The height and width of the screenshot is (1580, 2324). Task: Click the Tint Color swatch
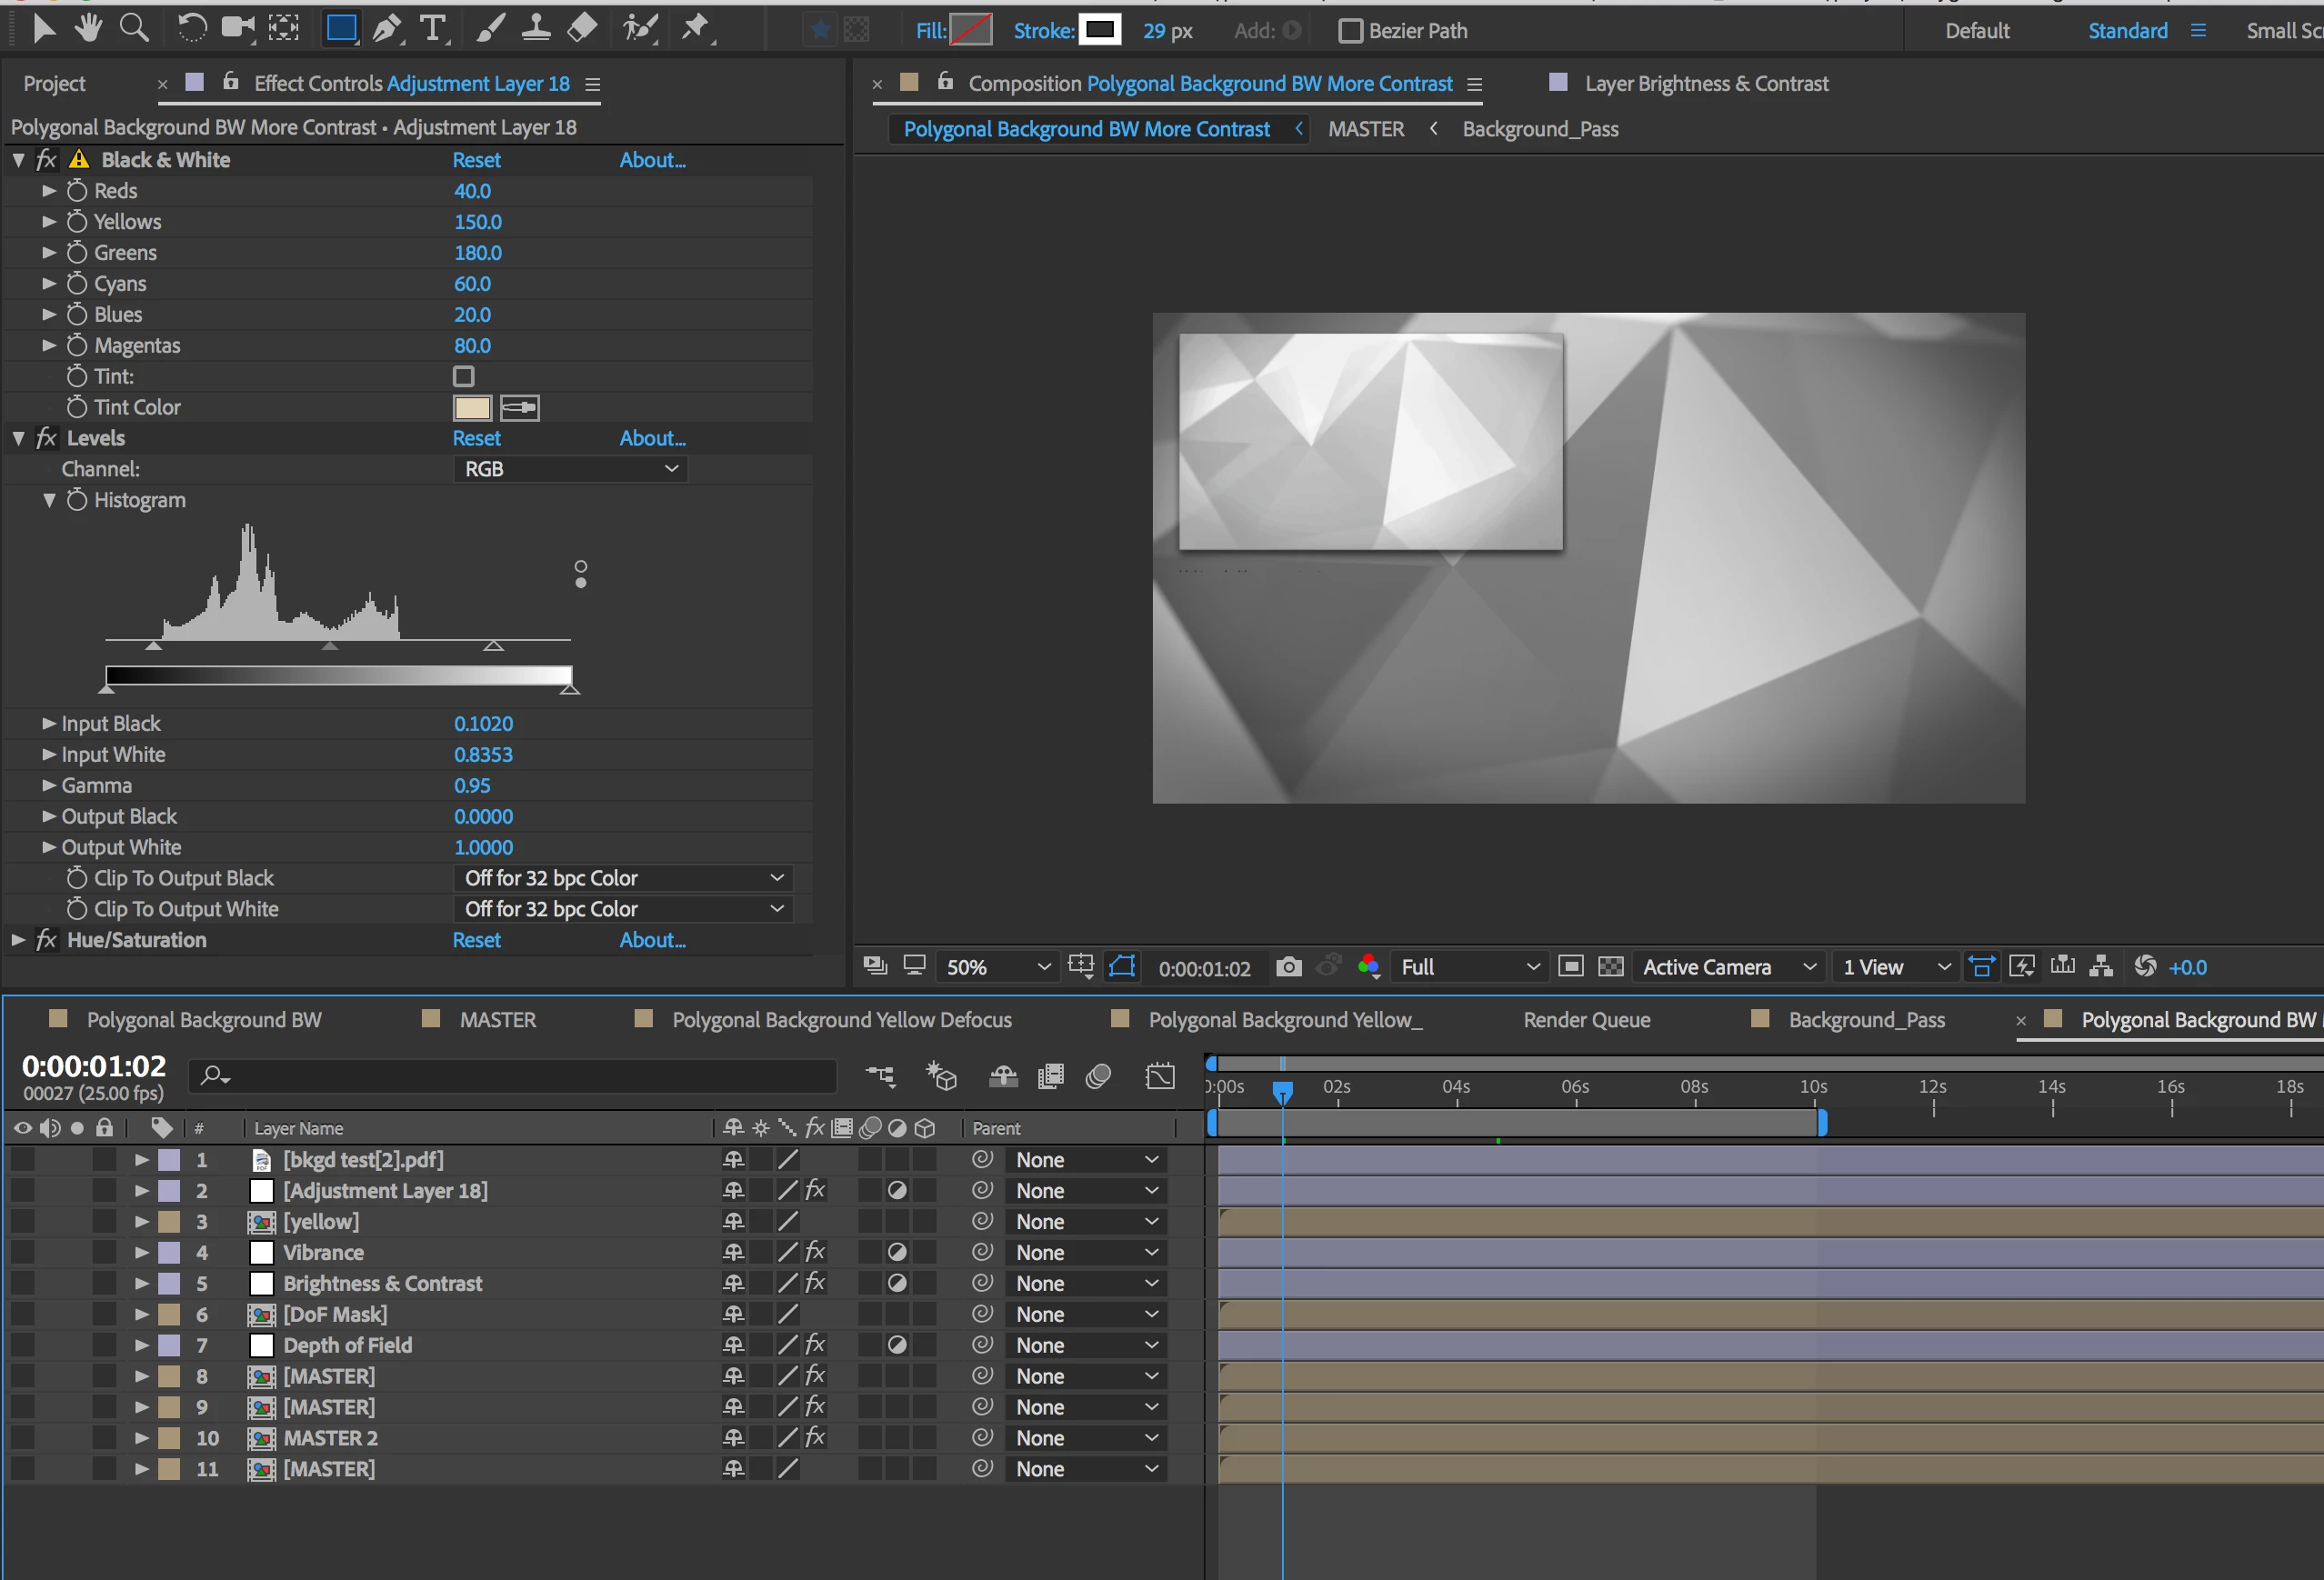point(472,407)
